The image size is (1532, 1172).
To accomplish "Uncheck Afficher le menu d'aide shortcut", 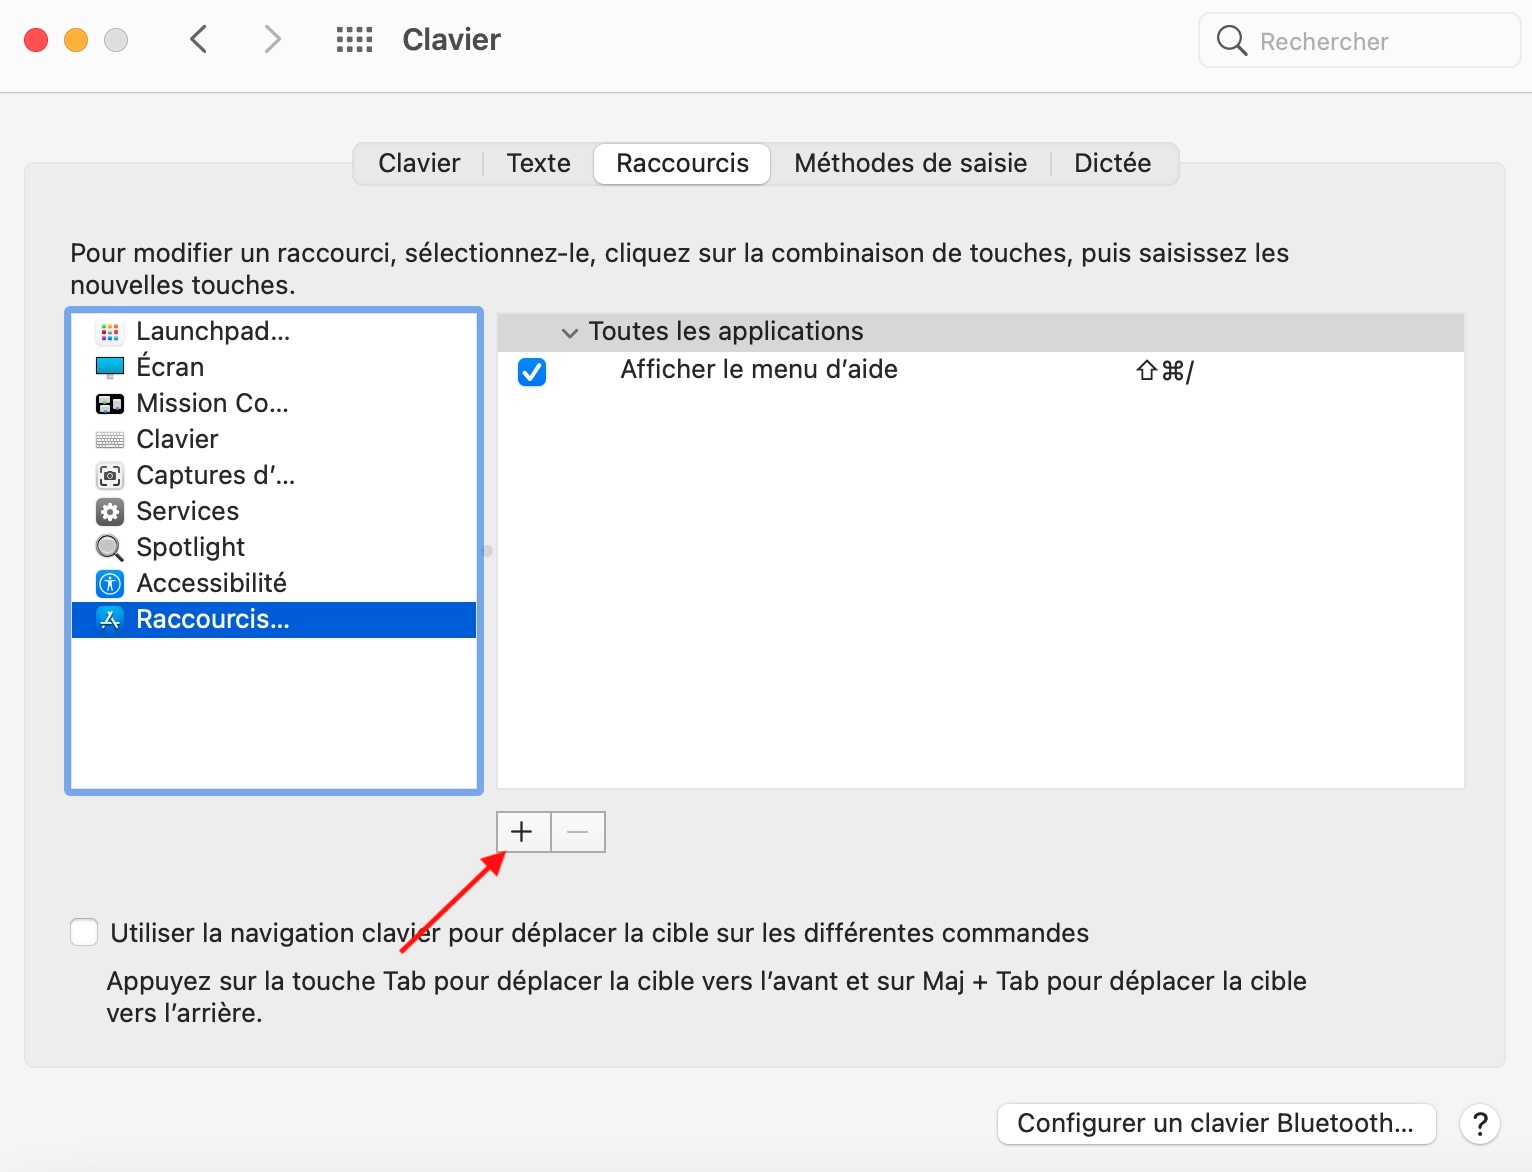I will point(532,371).
